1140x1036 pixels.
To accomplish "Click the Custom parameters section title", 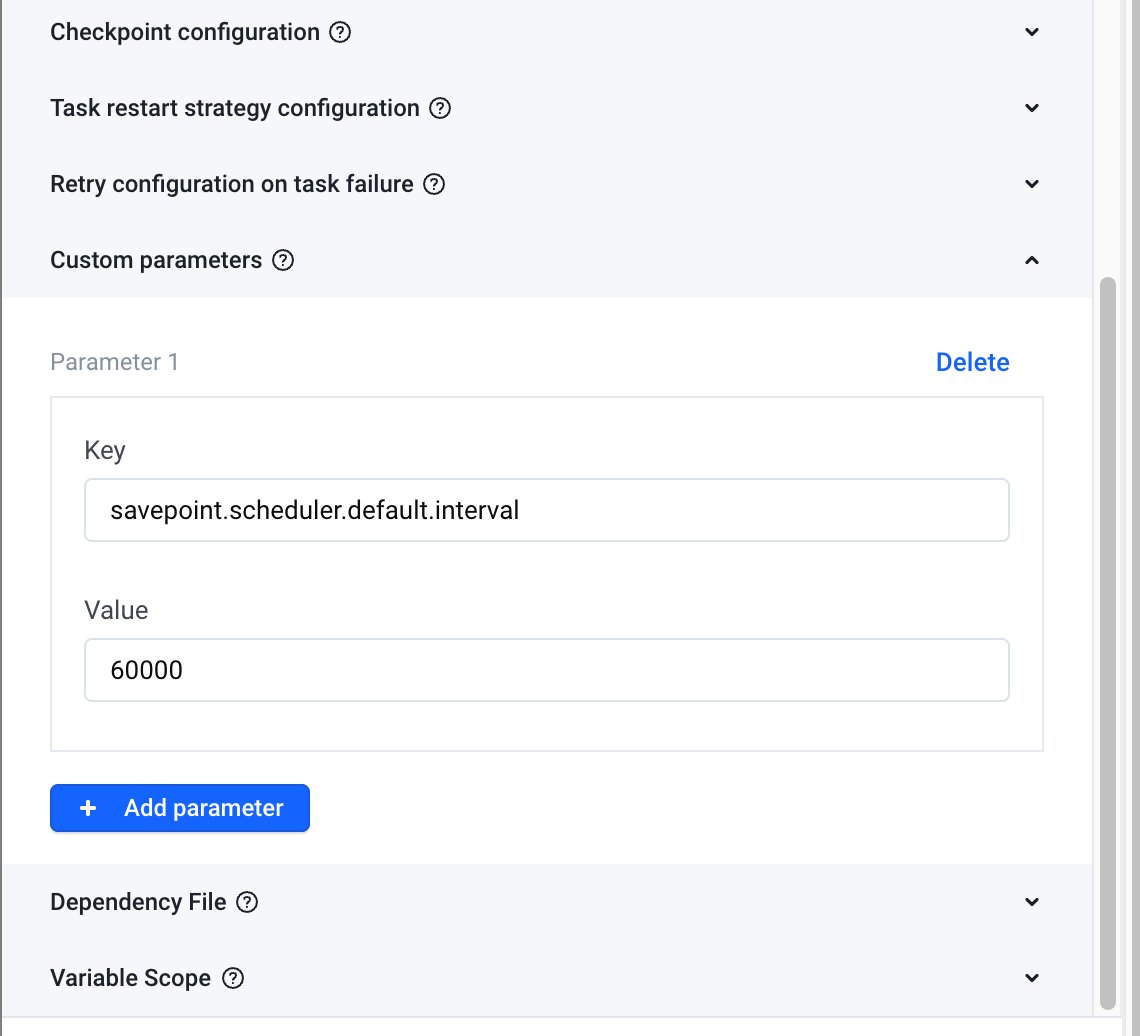I will point(156,260).
